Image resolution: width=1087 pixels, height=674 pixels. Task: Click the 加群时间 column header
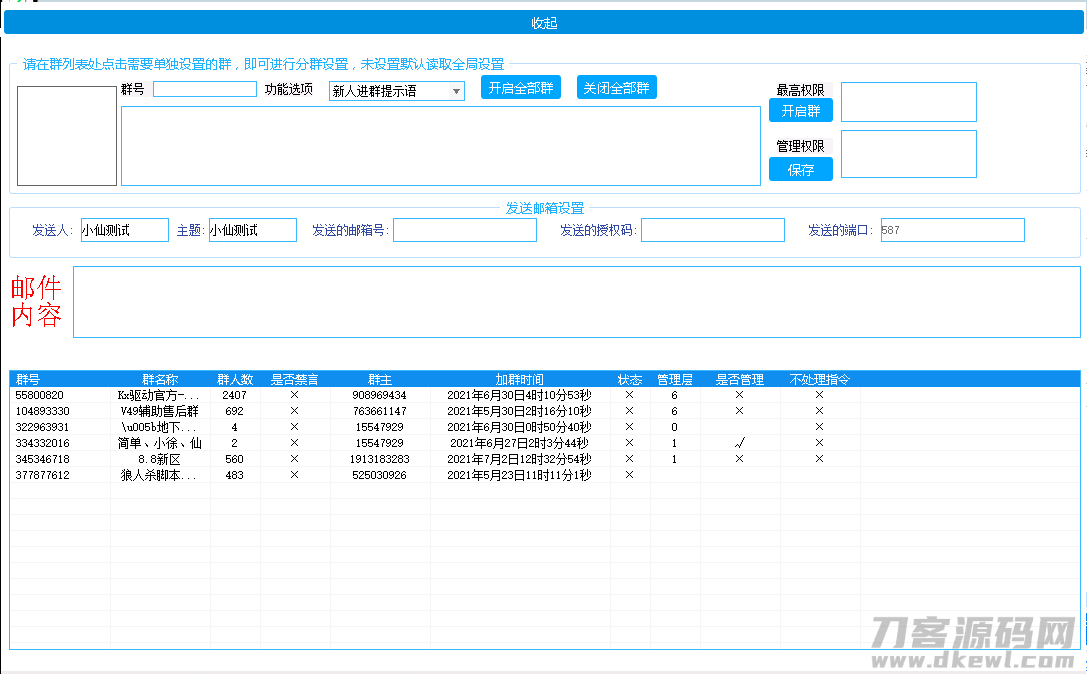(519, 379)
